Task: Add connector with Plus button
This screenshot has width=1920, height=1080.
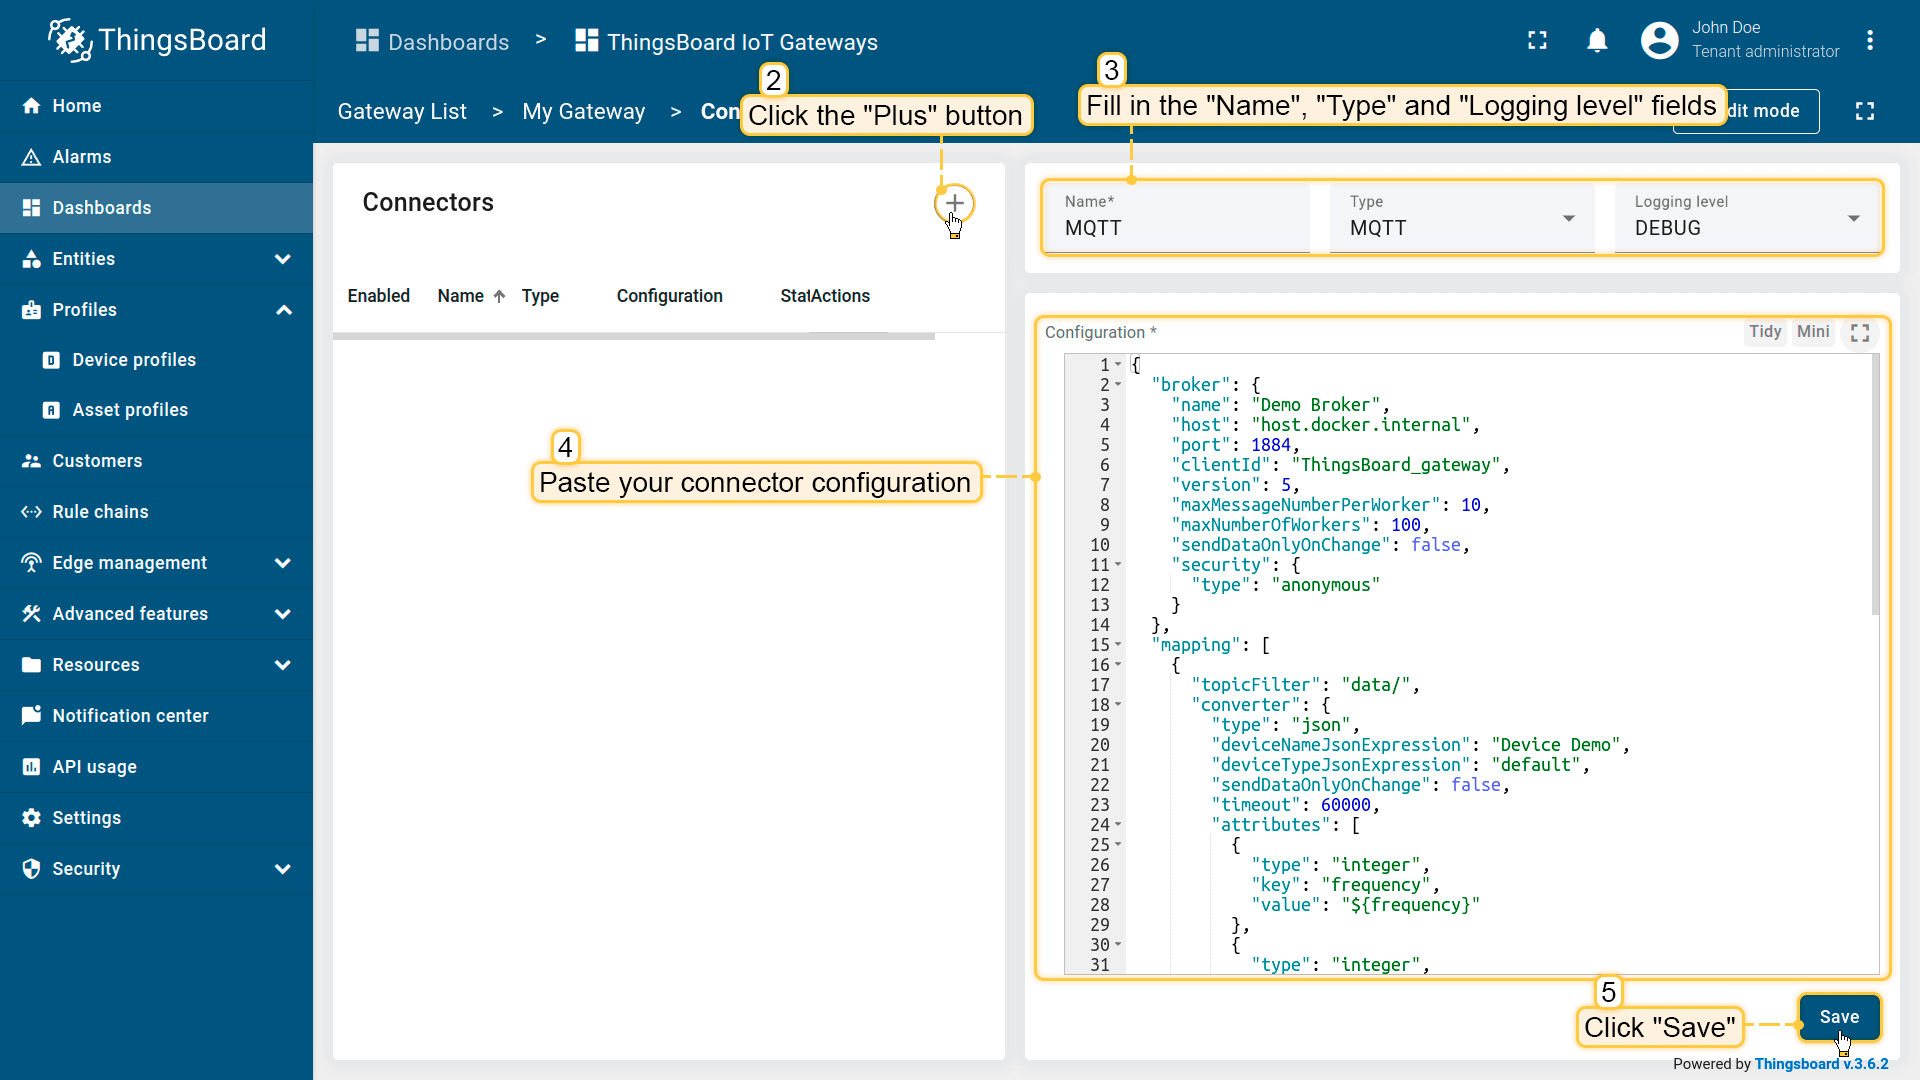Action: click(954, 203)
